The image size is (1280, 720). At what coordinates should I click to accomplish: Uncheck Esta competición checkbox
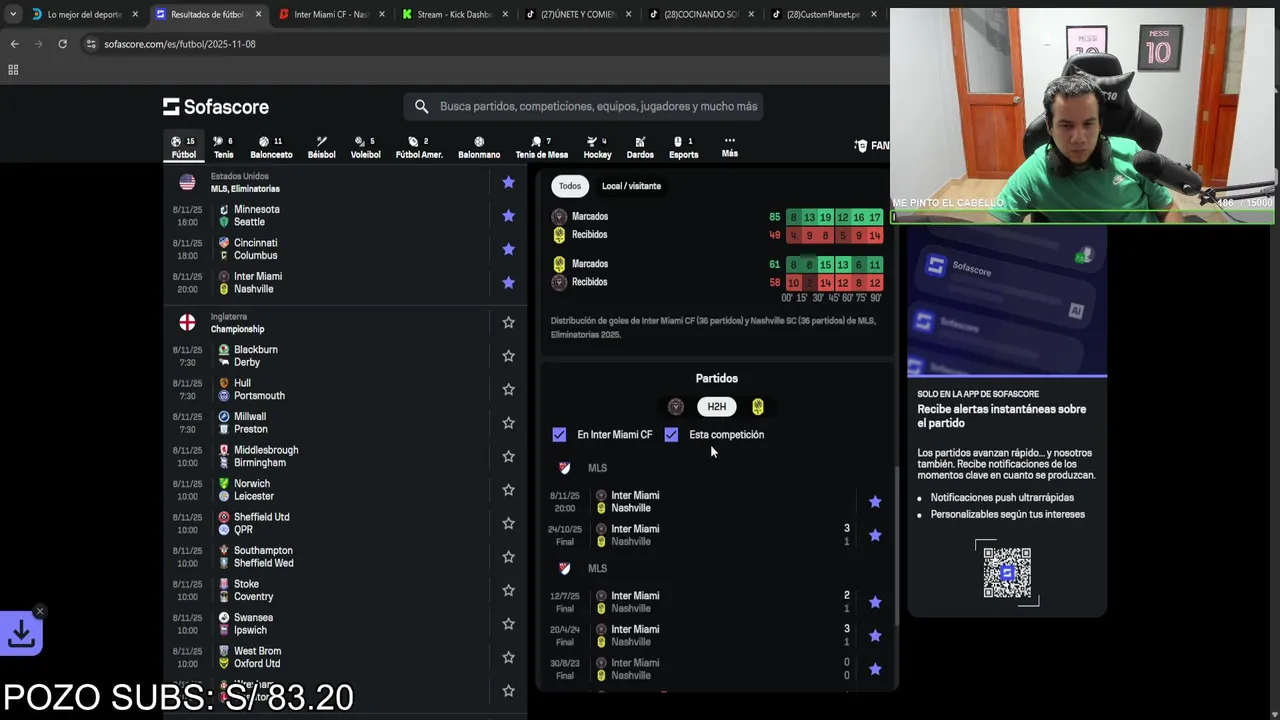coord(671,434)
